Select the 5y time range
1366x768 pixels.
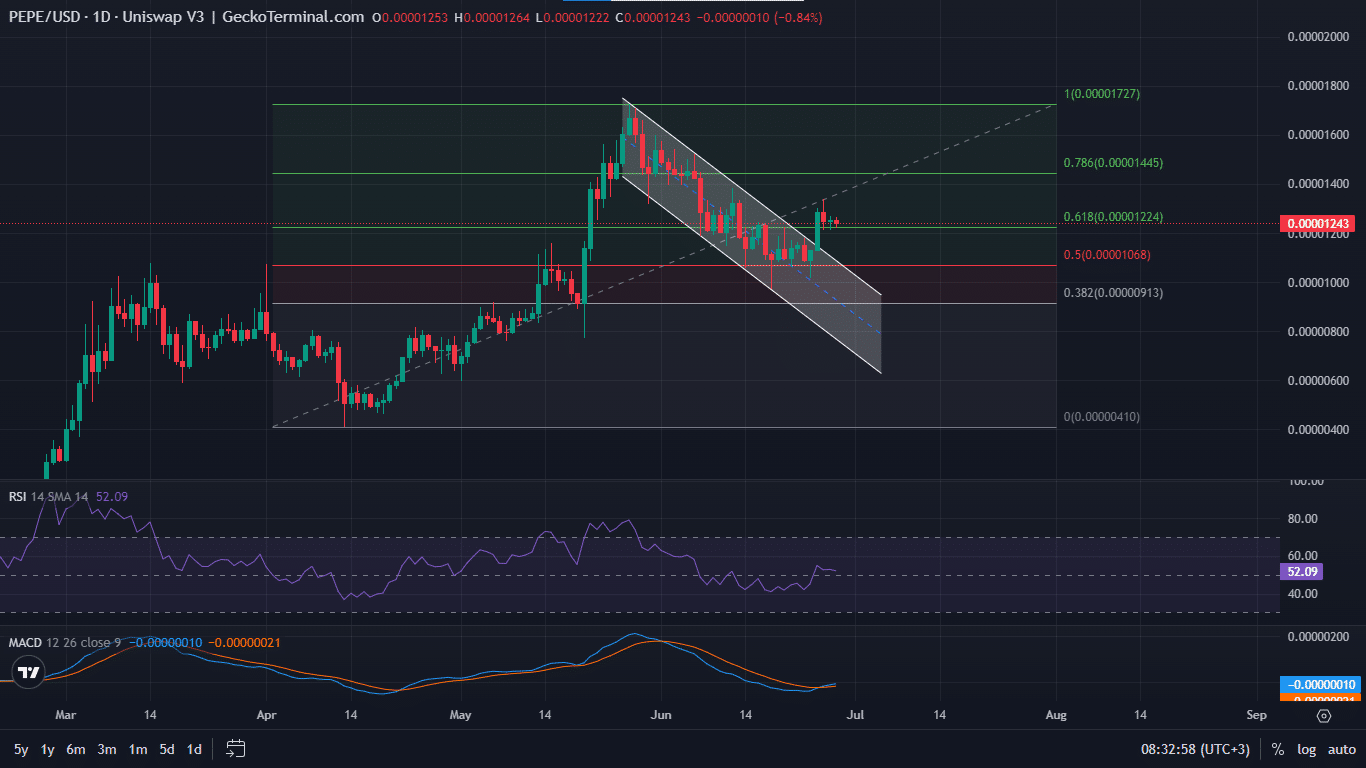pyautogui.click(x=21, y=749)
